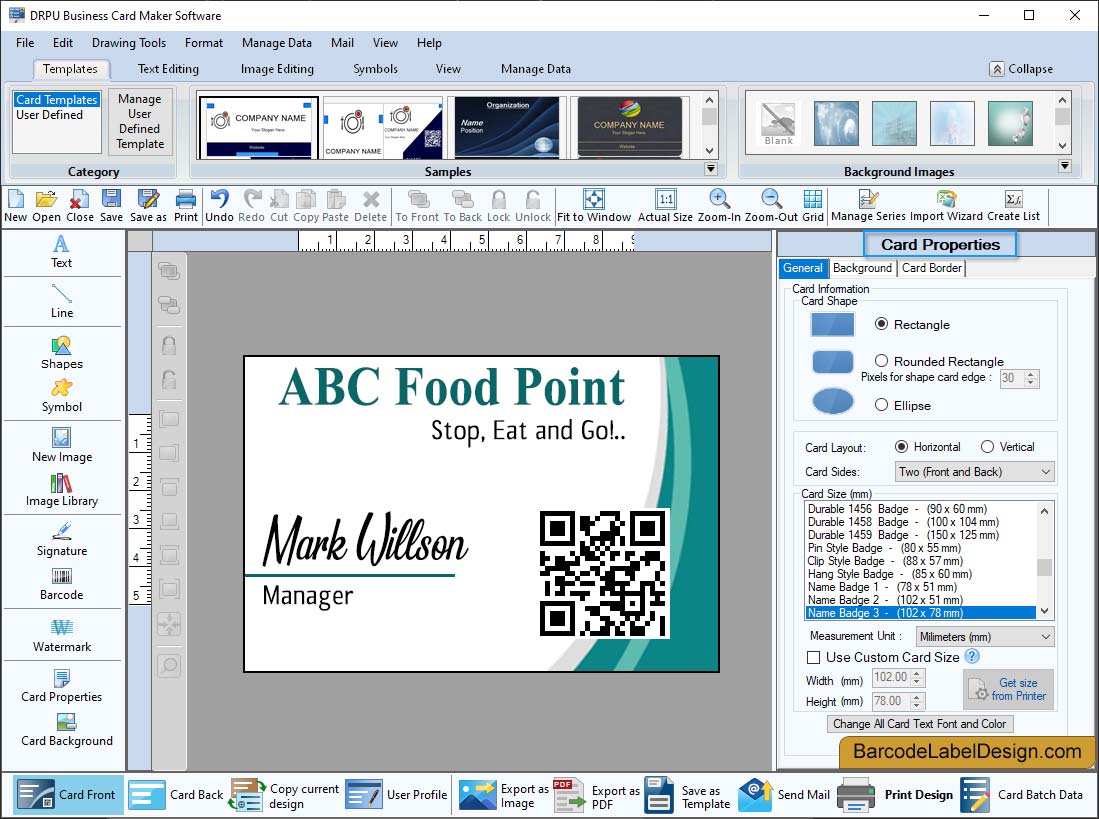The height and width of the screenshot is (819, 1099).
Task: Switch to the Image Editing ribbon tab
Action: [277, 69]
